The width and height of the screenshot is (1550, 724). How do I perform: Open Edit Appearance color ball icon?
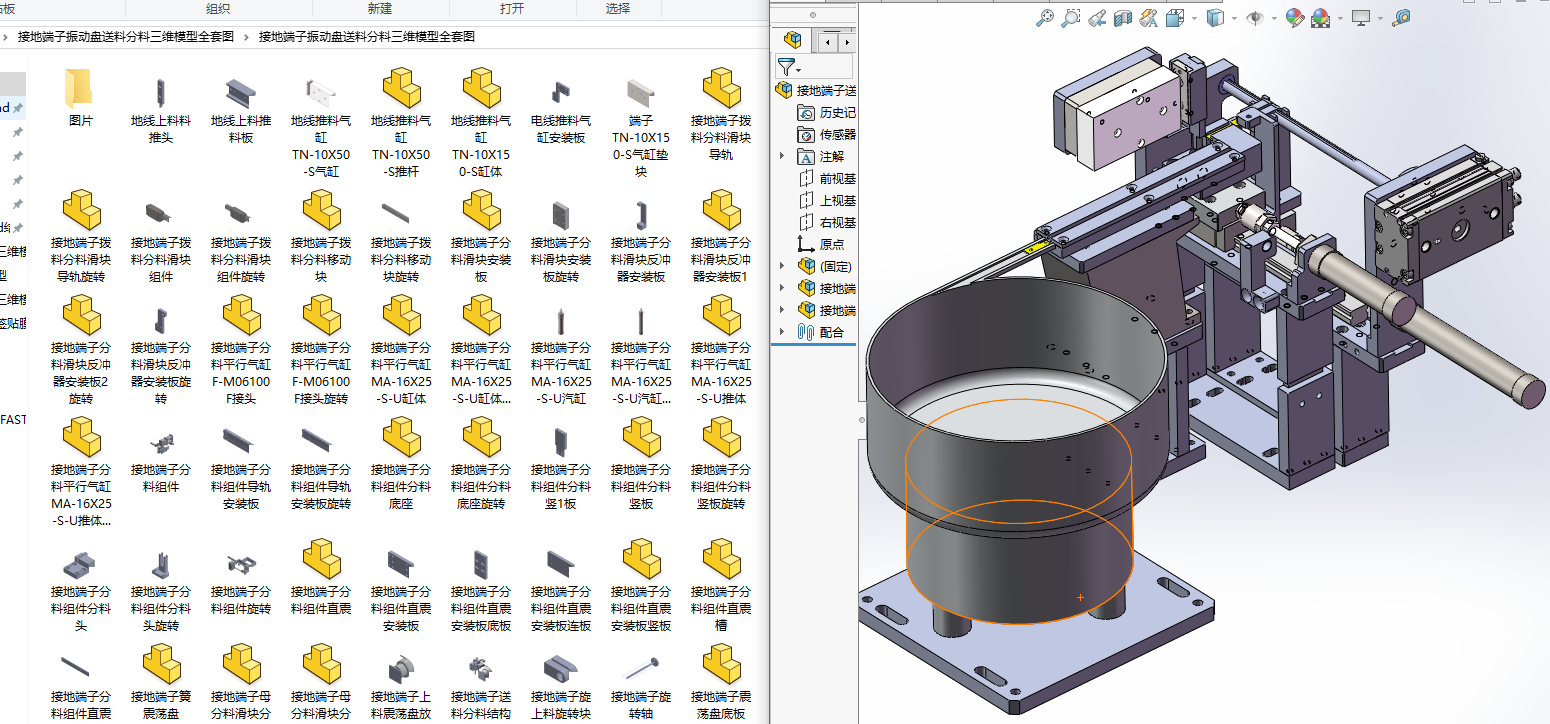[x=1295, y=18]
